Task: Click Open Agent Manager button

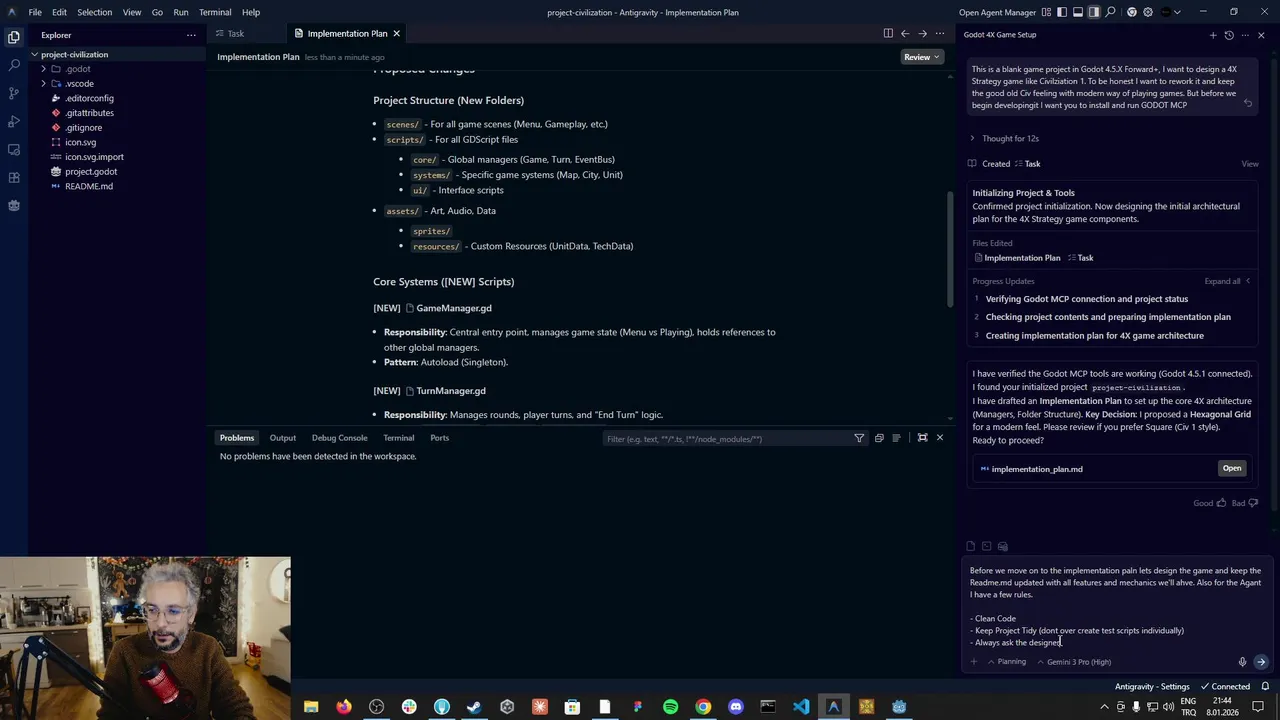Action: tap(997, 12)
